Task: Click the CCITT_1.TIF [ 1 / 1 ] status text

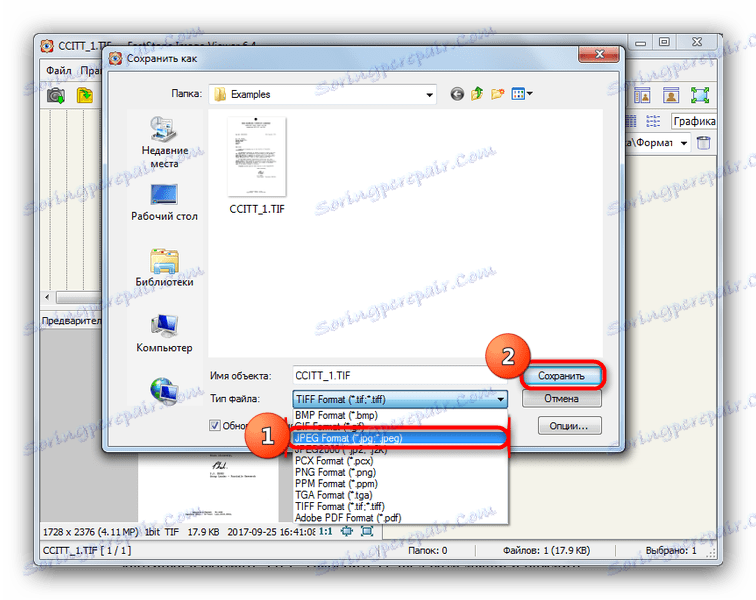Action: pos(87,550)
